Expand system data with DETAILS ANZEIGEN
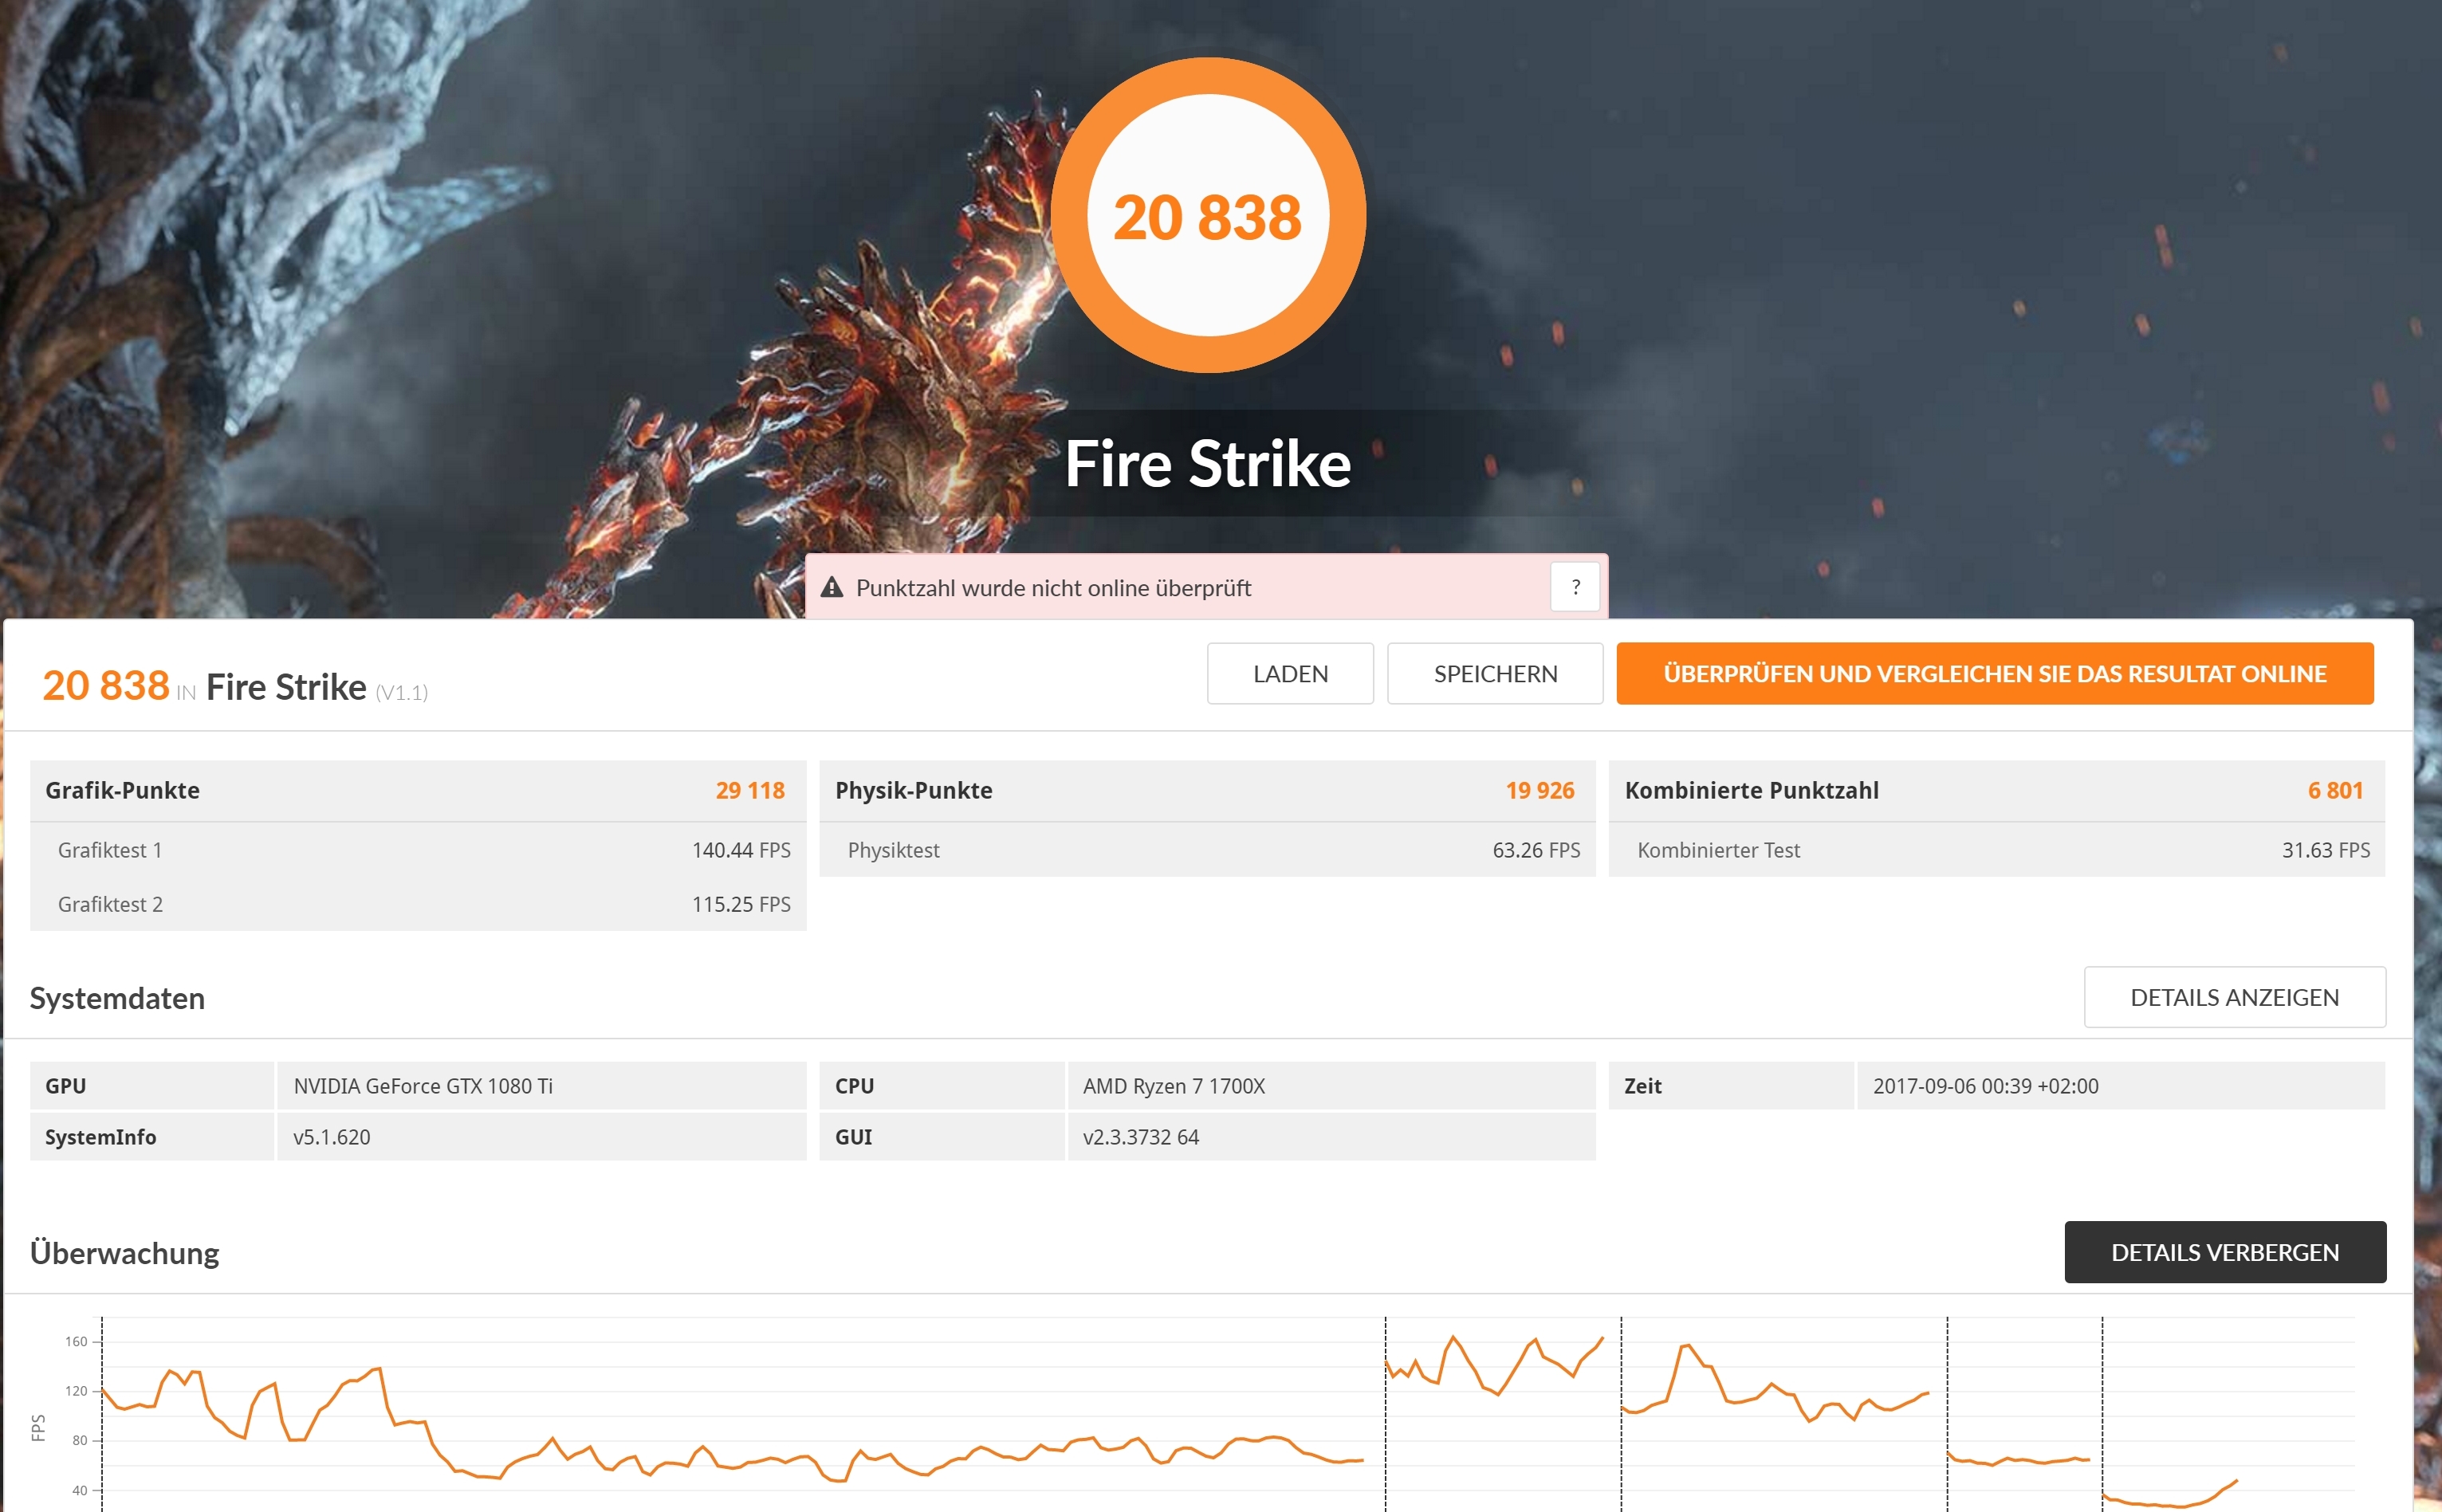The image size is (2442, 1512). pyautogui.click(x=2233, y=997)
